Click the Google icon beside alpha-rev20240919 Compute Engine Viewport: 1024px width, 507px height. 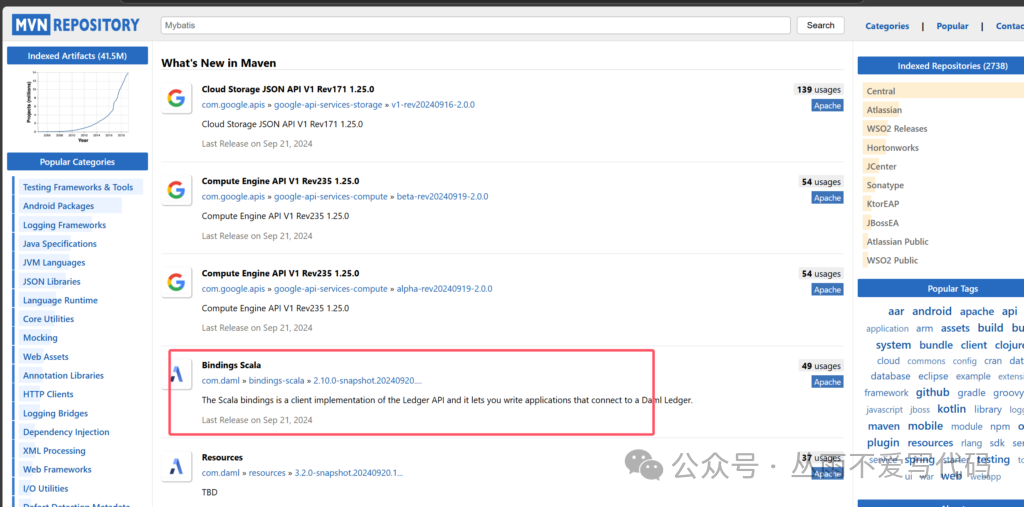[176, 282]
